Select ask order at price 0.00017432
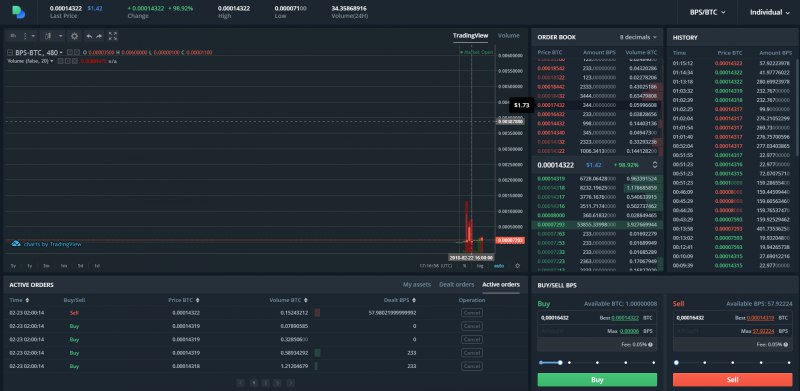Screen dimensions: 800x391 pos(597,105)
